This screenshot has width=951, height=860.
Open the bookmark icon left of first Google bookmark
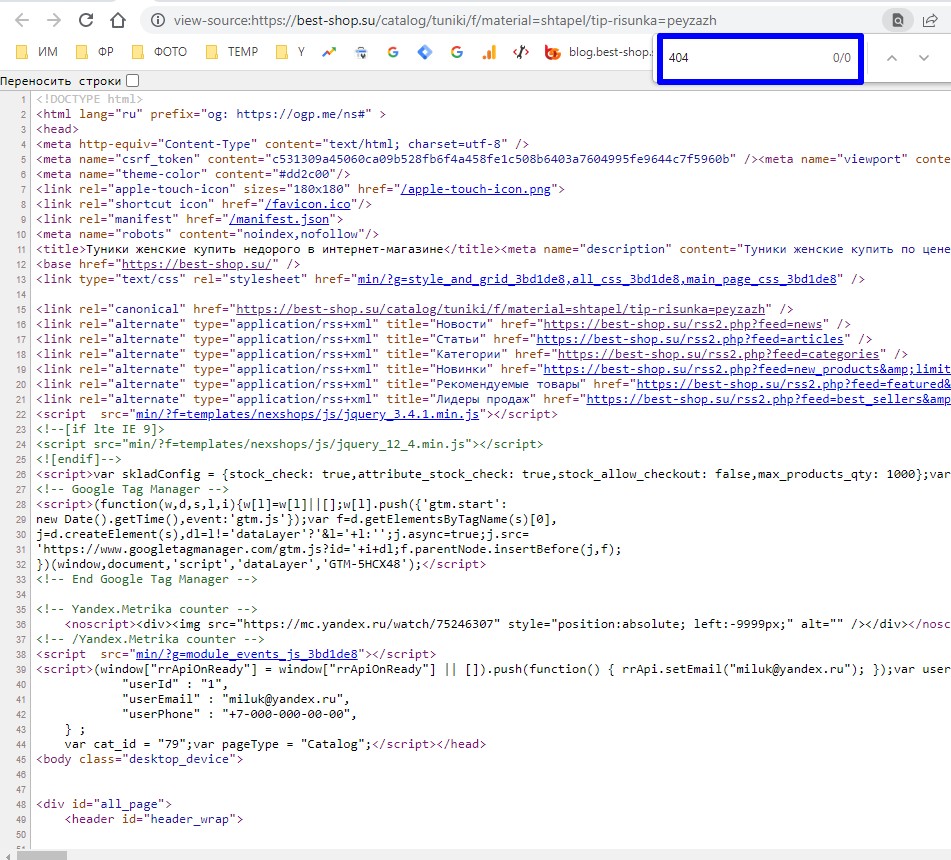[x=361, y=52]
